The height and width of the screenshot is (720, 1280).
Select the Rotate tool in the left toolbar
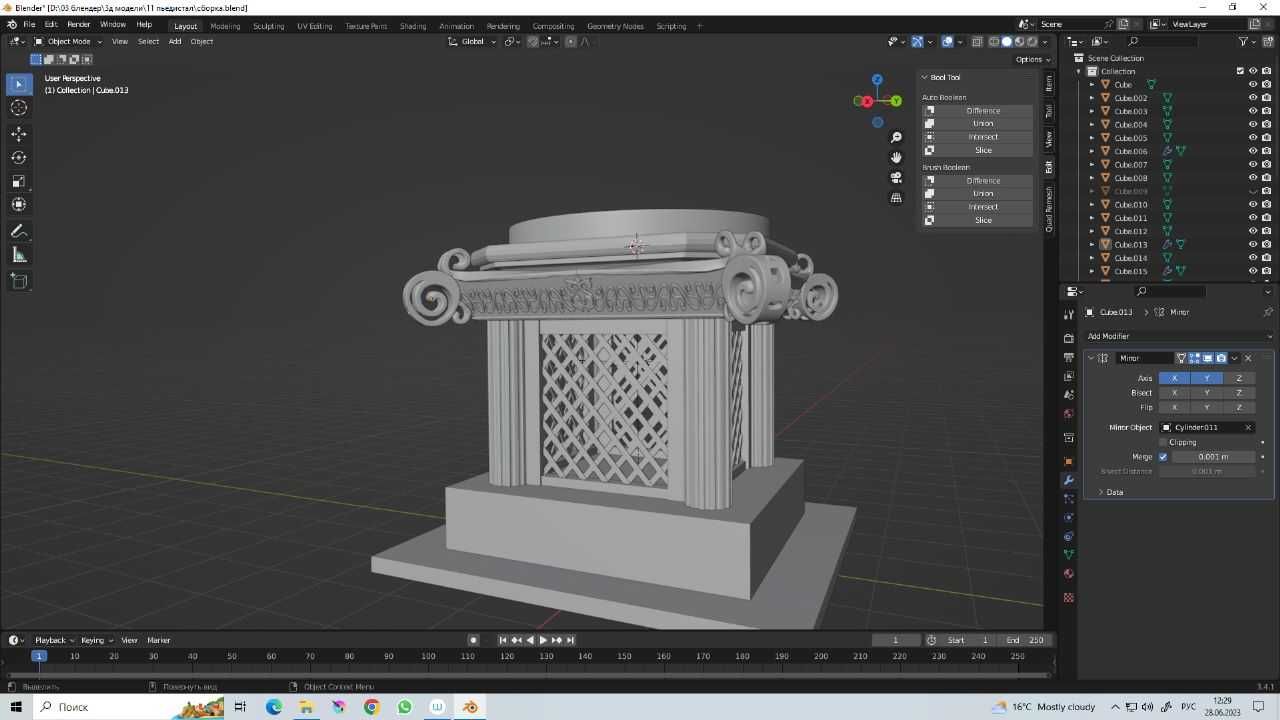click(x=18, y=157)
